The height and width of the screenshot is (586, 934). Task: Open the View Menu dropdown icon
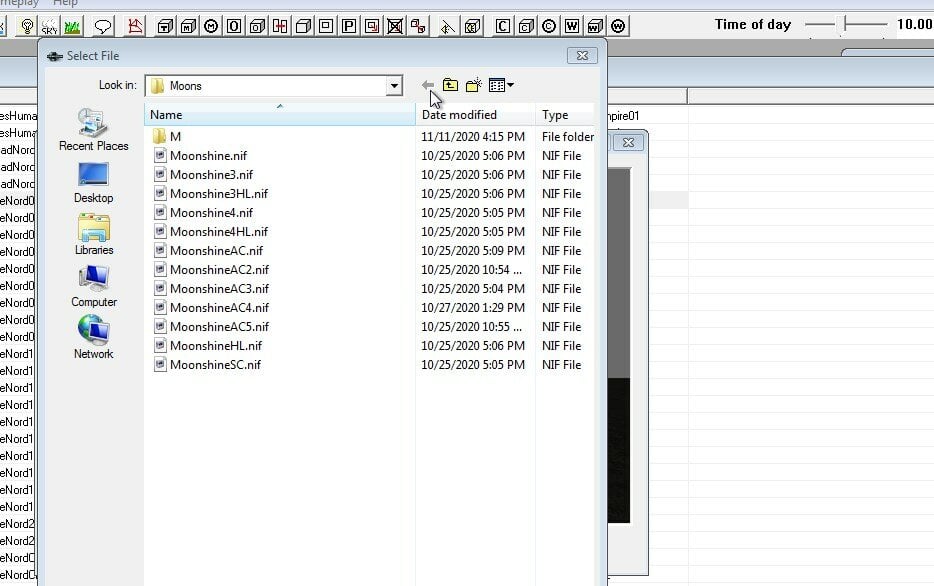[501, 85]
